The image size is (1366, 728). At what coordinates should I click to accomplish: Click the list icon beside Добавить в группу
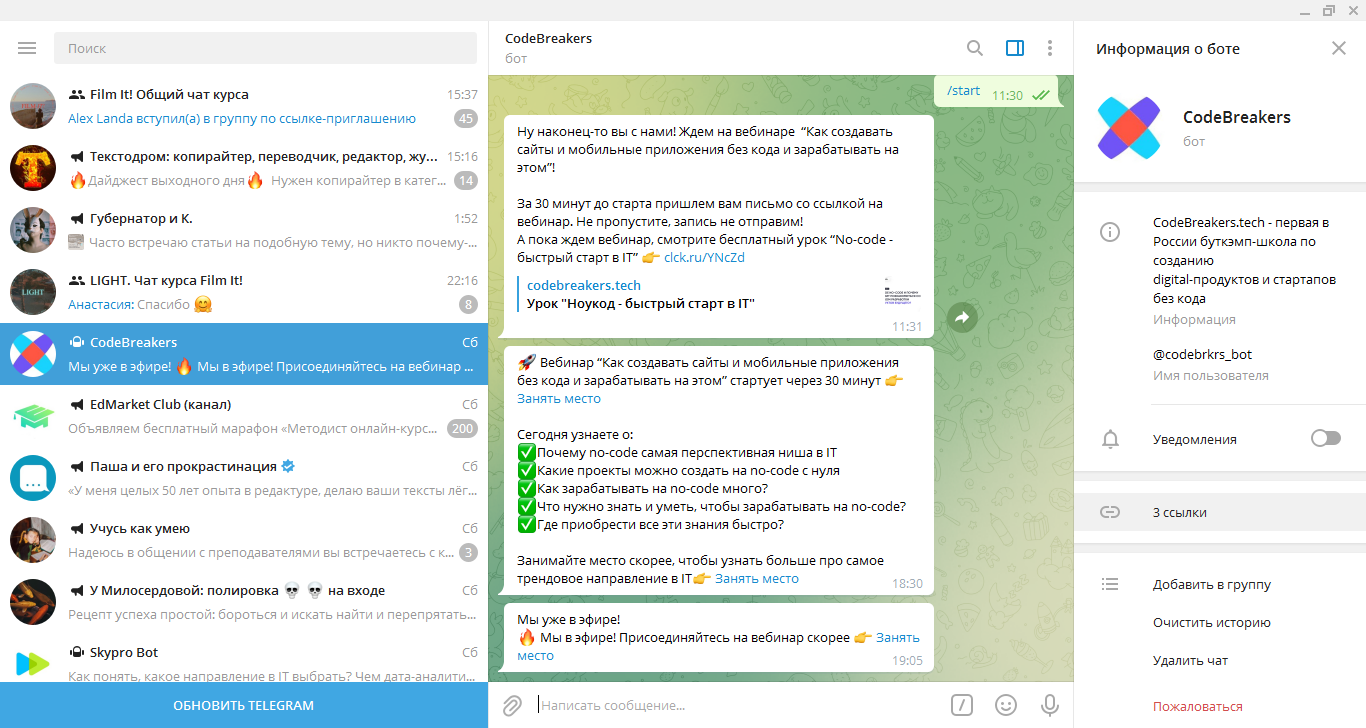pos(1109,584)
